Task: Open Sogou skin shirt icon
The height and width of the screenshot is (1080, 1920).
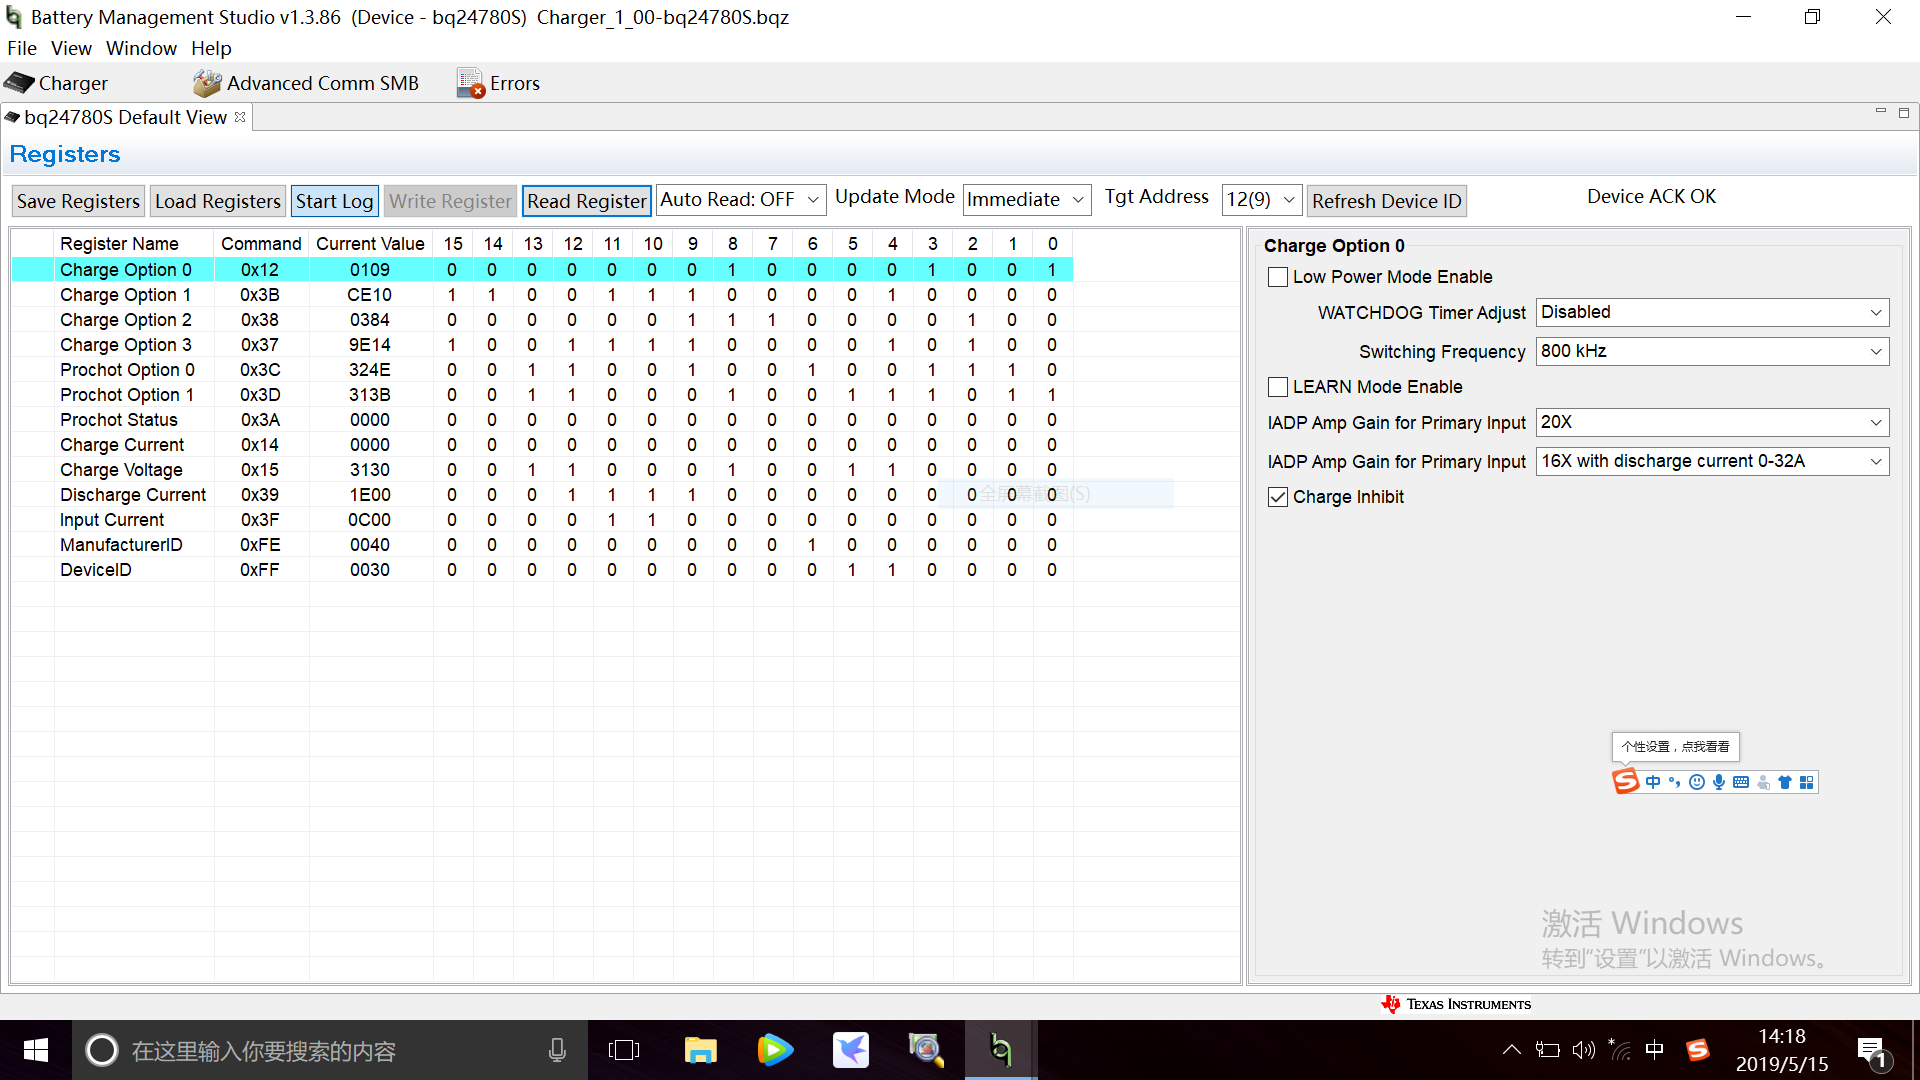Action: tap(1784, 782)
